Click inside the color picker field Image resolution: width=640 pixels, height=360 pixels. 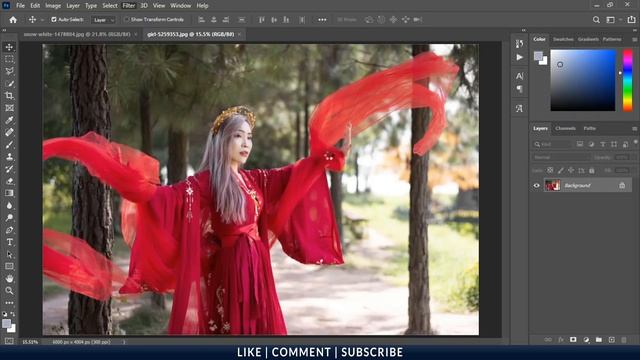coord(583,80)
